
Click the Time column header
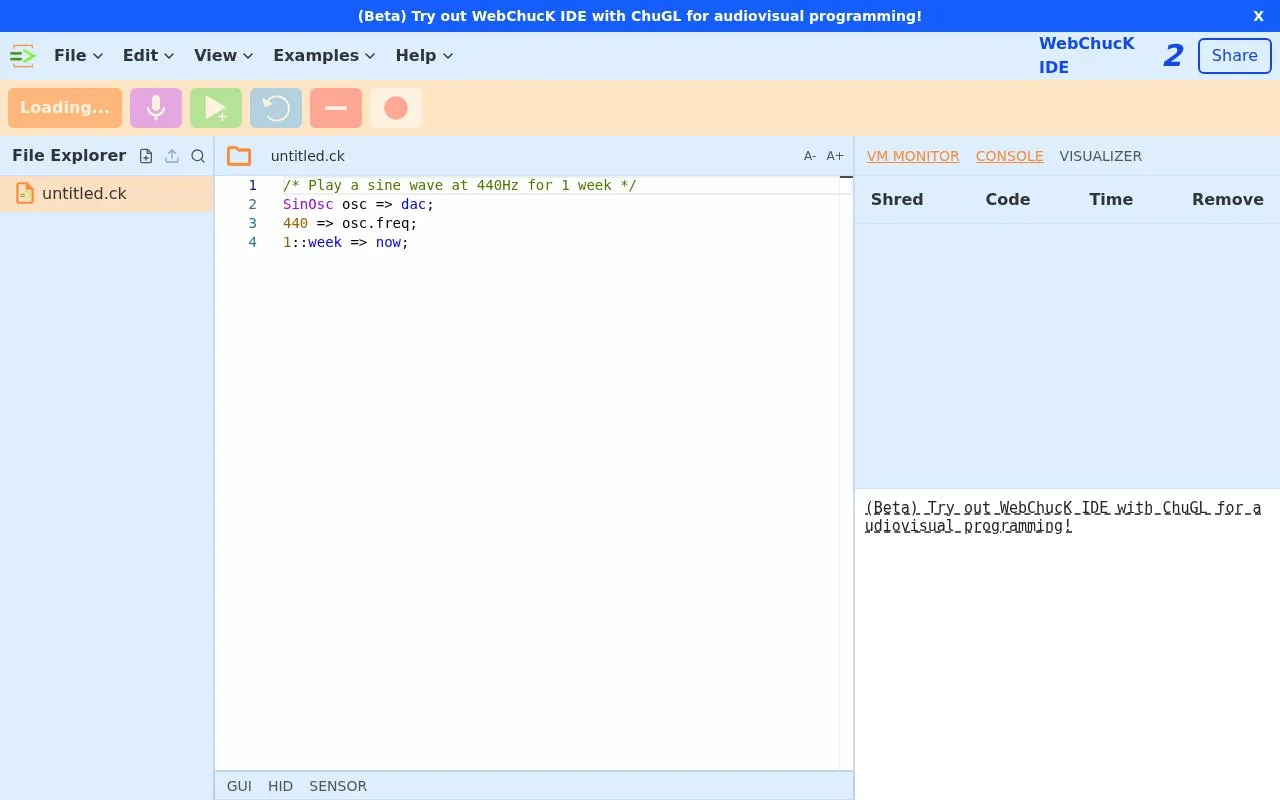[1111, 199]
